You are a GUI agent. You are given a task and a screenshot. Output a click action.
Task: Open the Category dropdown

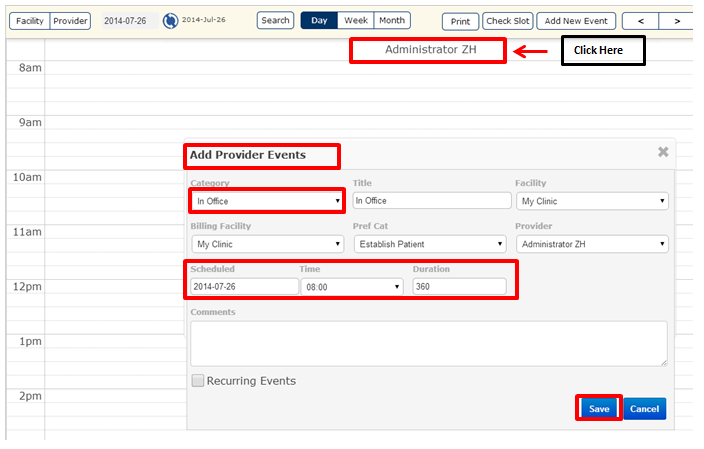pyautogui.click(x=267, y=201)
